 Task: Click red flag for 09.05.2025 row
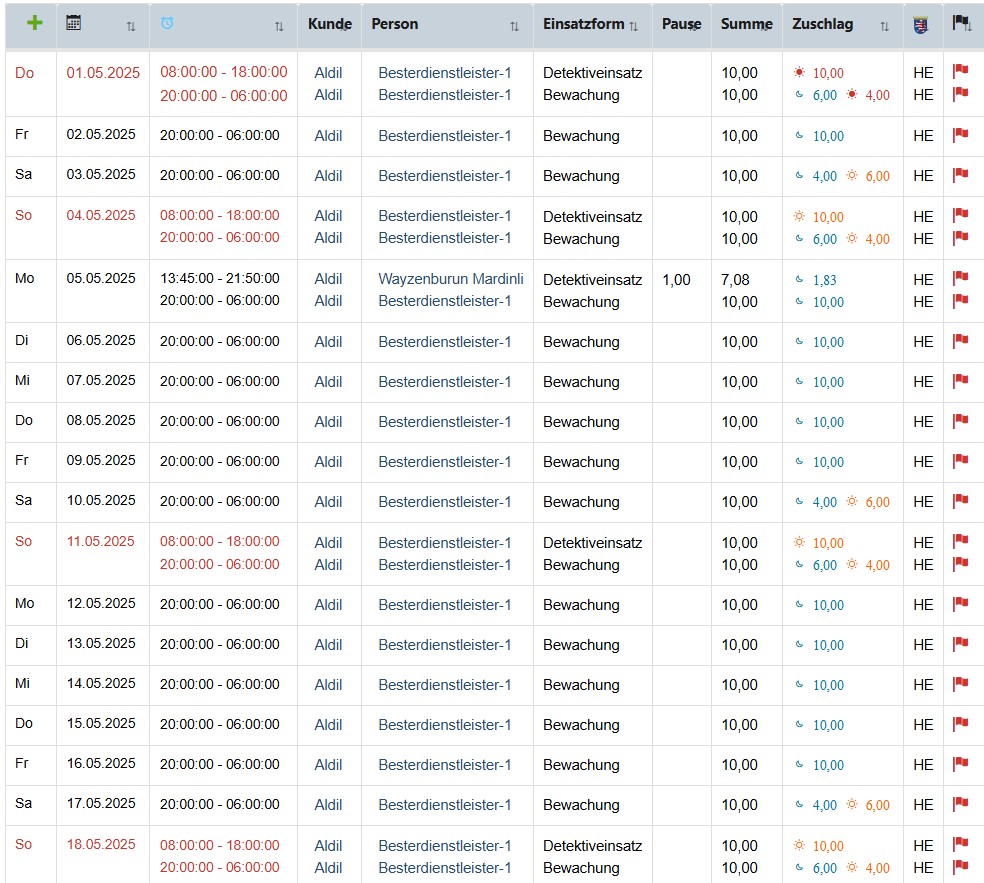coord(960,461)
